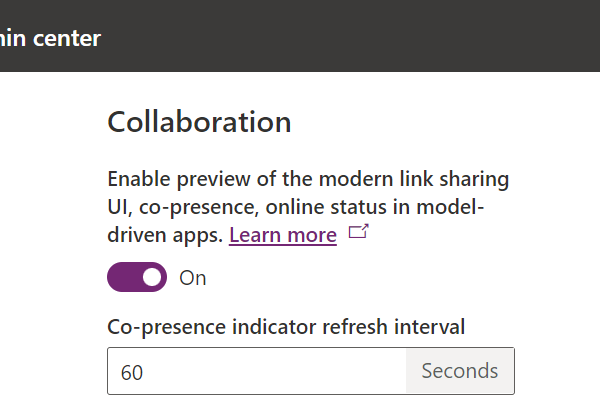Click the "driven apps." text before Learn more
This screenshot has height=404, width=600.
point(165,235)
